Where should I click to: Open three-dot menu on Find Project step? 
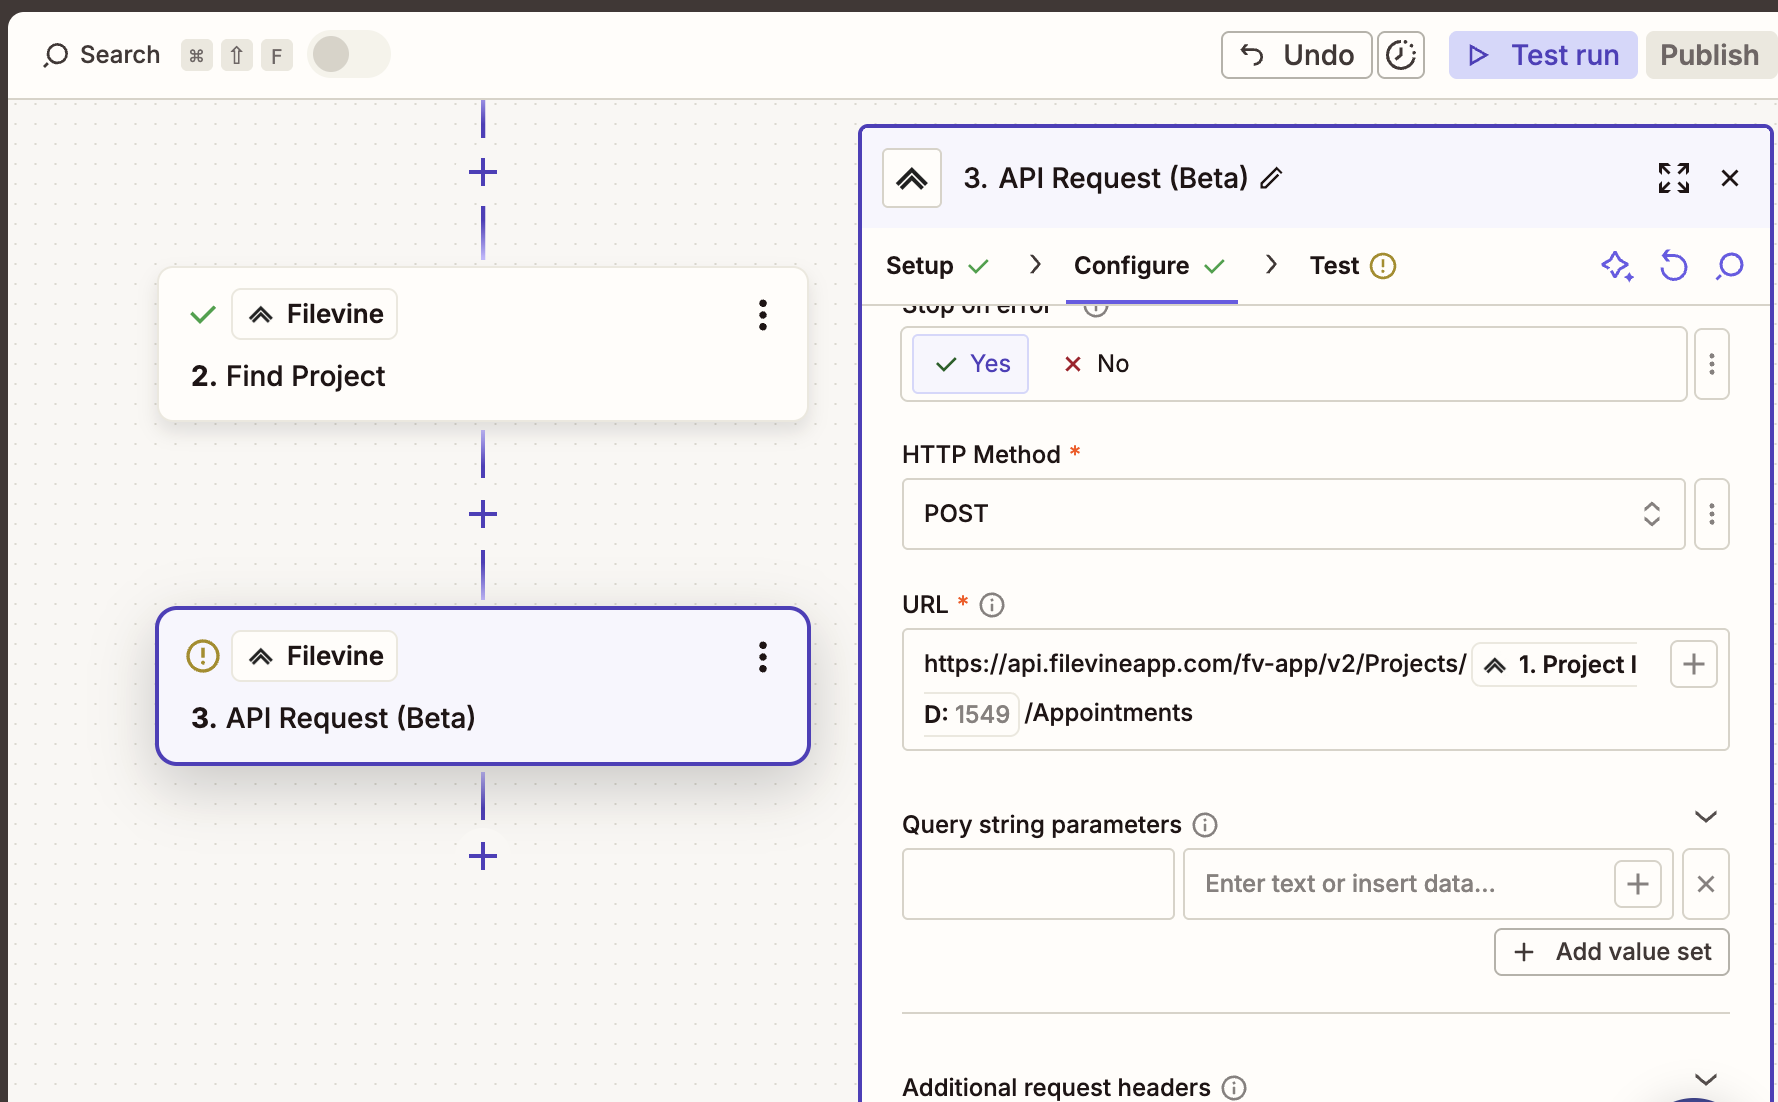(x=762, y=315)
